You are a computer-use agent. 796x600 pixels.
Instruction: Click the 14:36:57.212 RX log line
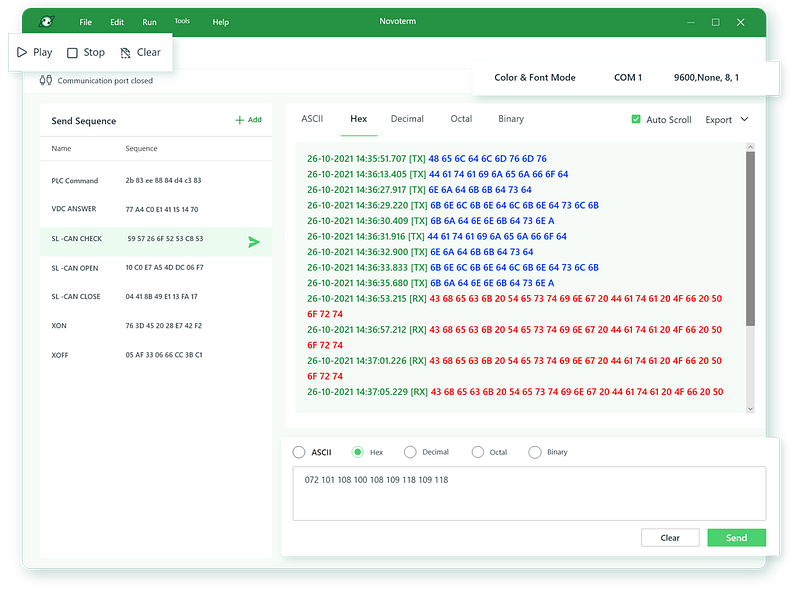coord(514,337)
